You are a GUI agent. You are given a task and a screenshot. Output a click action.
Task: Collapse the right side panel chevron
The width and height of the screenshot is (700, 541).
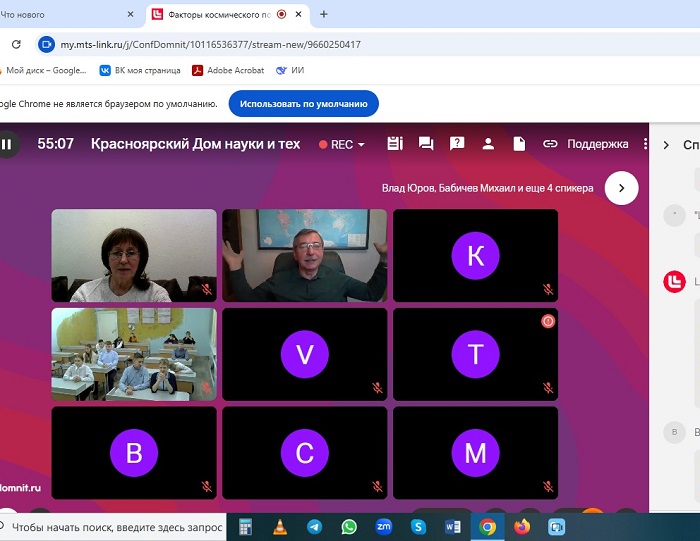click(x=666, y=145)
